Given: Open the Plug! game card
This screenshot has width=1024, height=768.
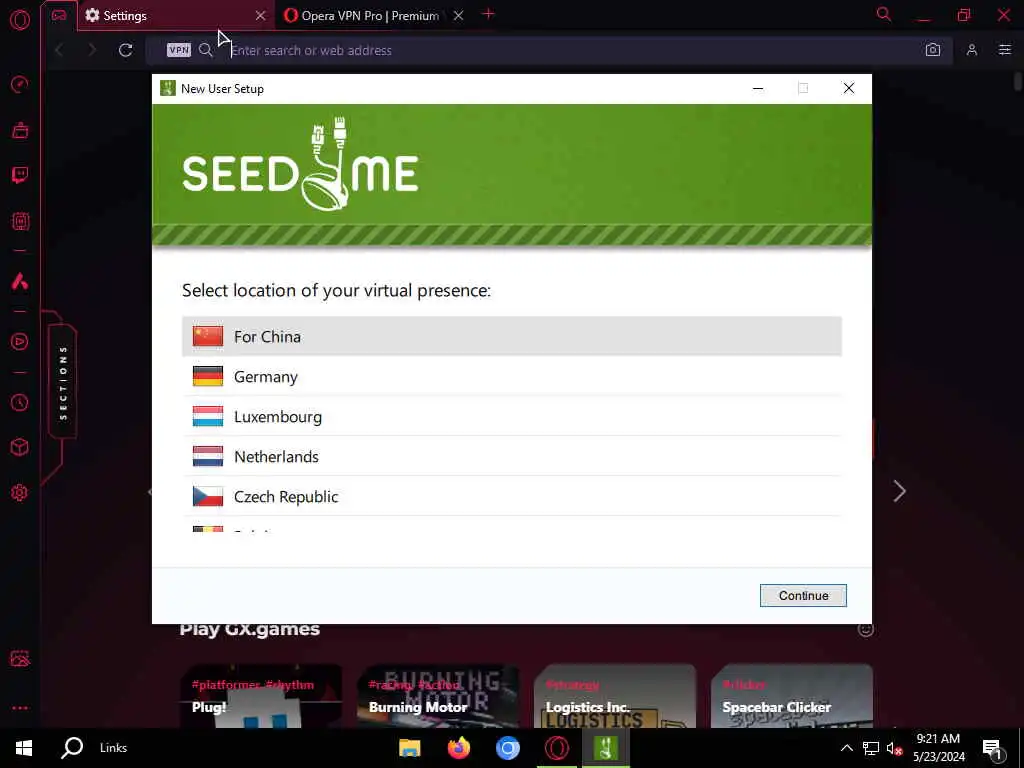Looking at the screenshot, I should click(261, 696).
